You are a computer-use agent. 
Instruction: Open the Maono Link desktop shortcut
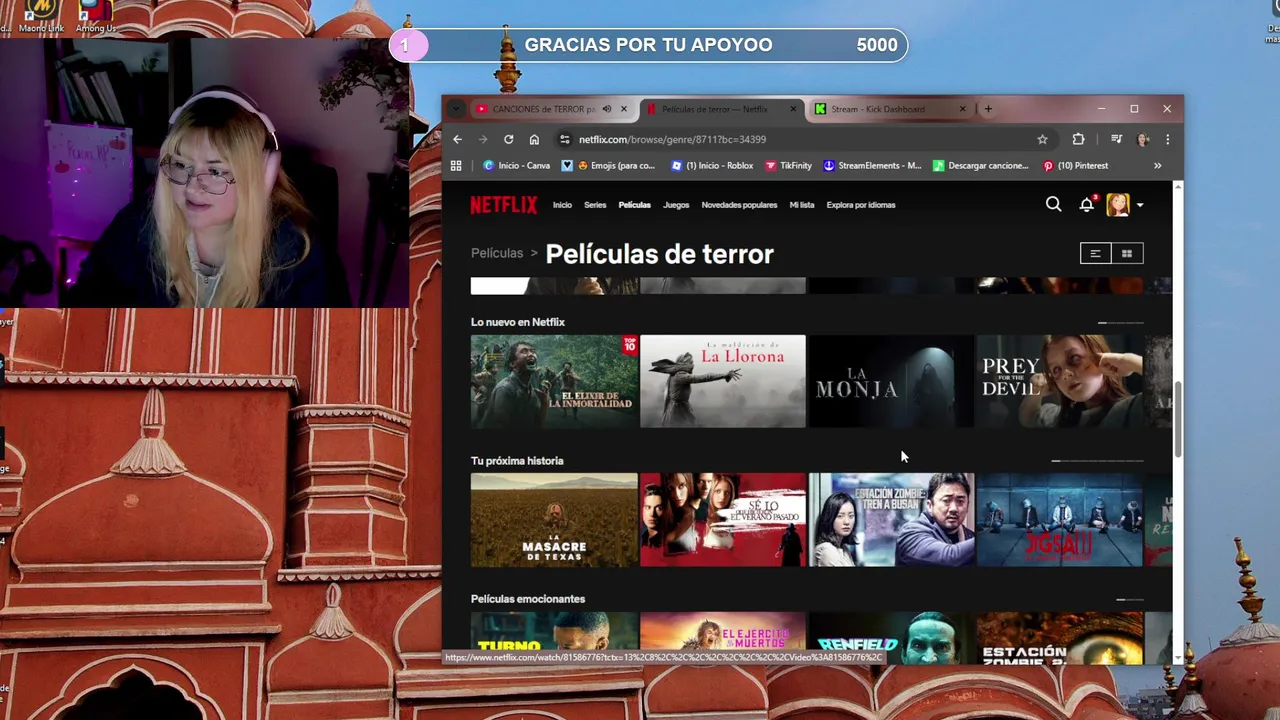(41, 16)
